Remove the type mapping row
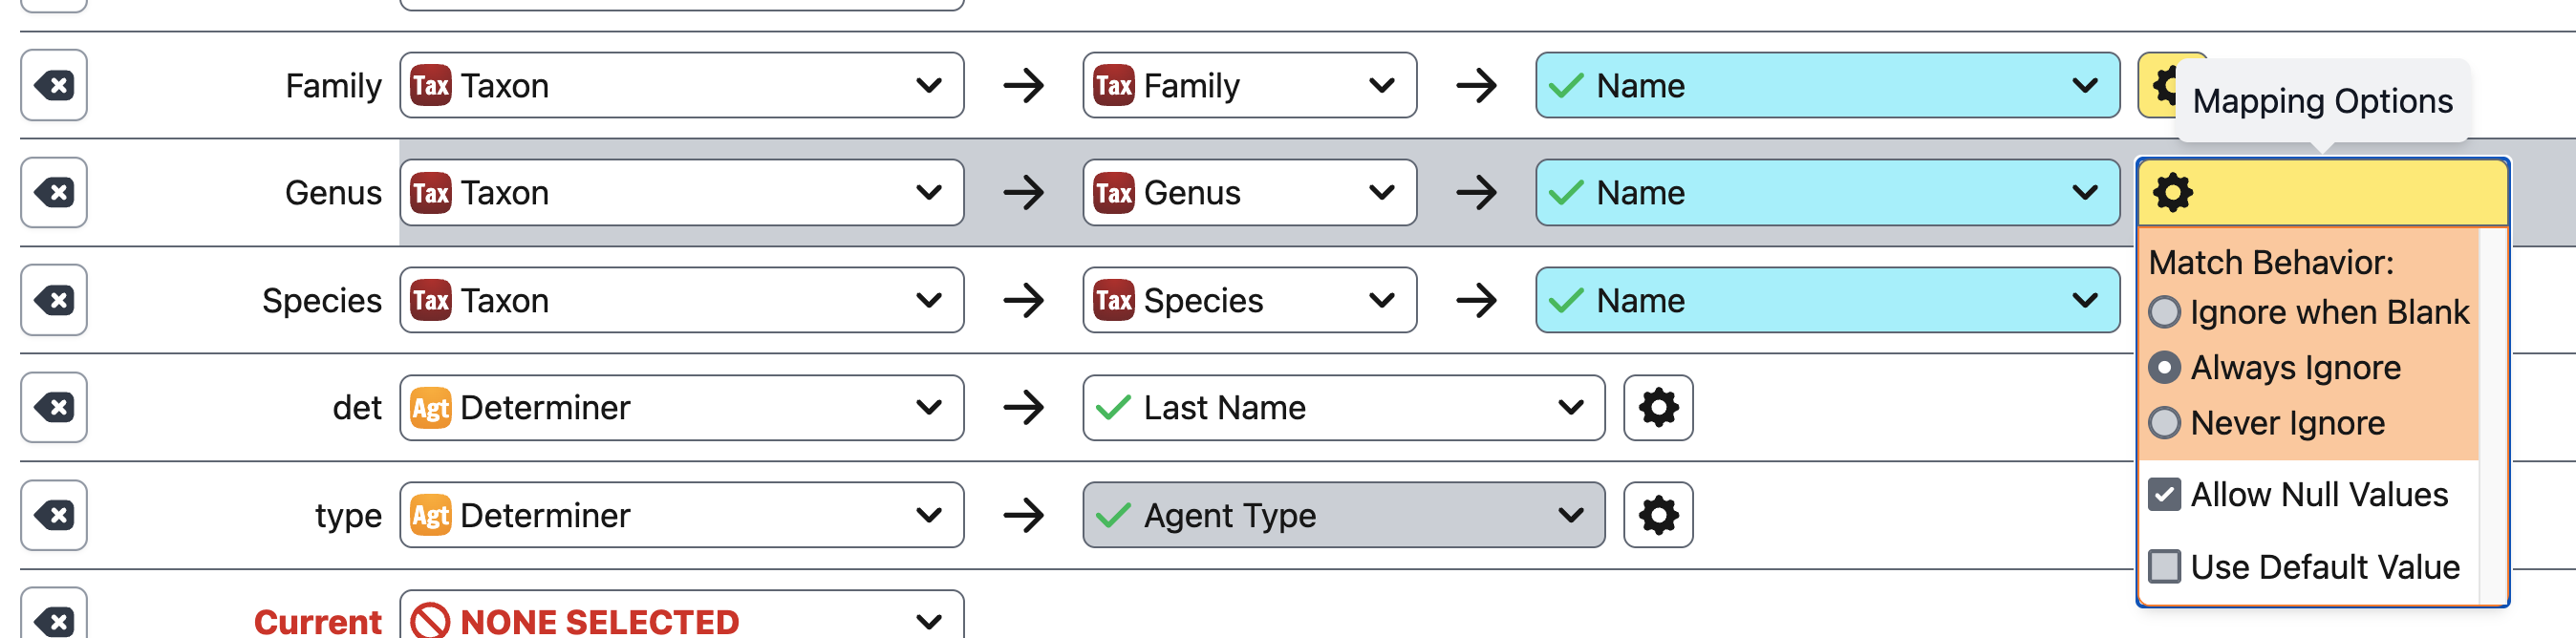The width and height of the screenshot is (2576, 638). click(54, 515)
